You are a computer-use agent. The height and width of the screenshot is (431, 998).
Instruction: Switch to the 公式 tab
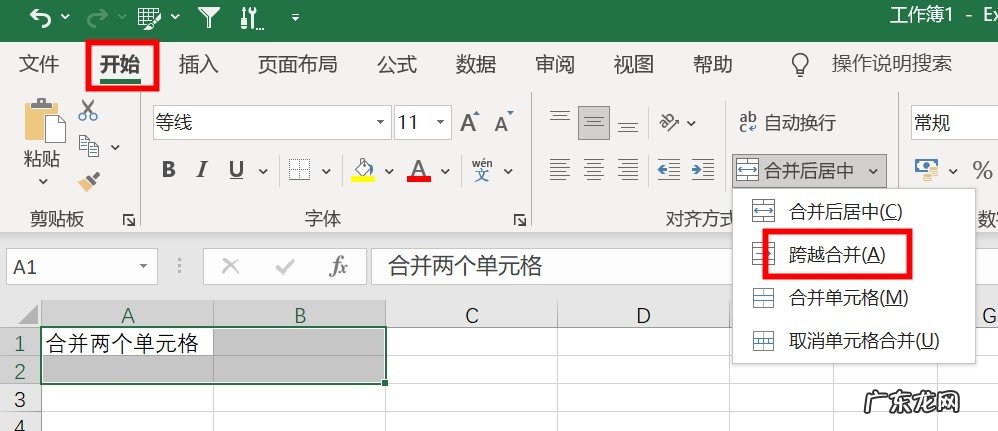coord(397,64)
